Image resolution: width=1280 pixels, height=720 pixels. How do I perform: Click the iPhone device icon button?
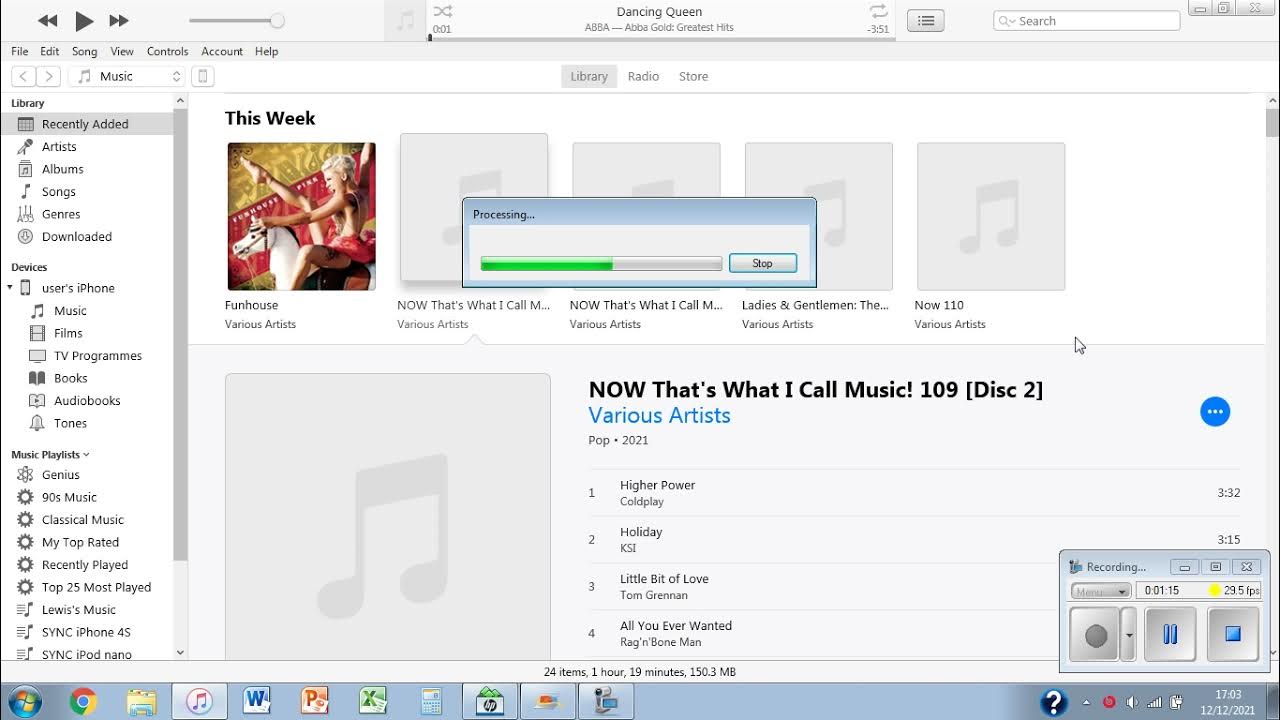[202, 76]
